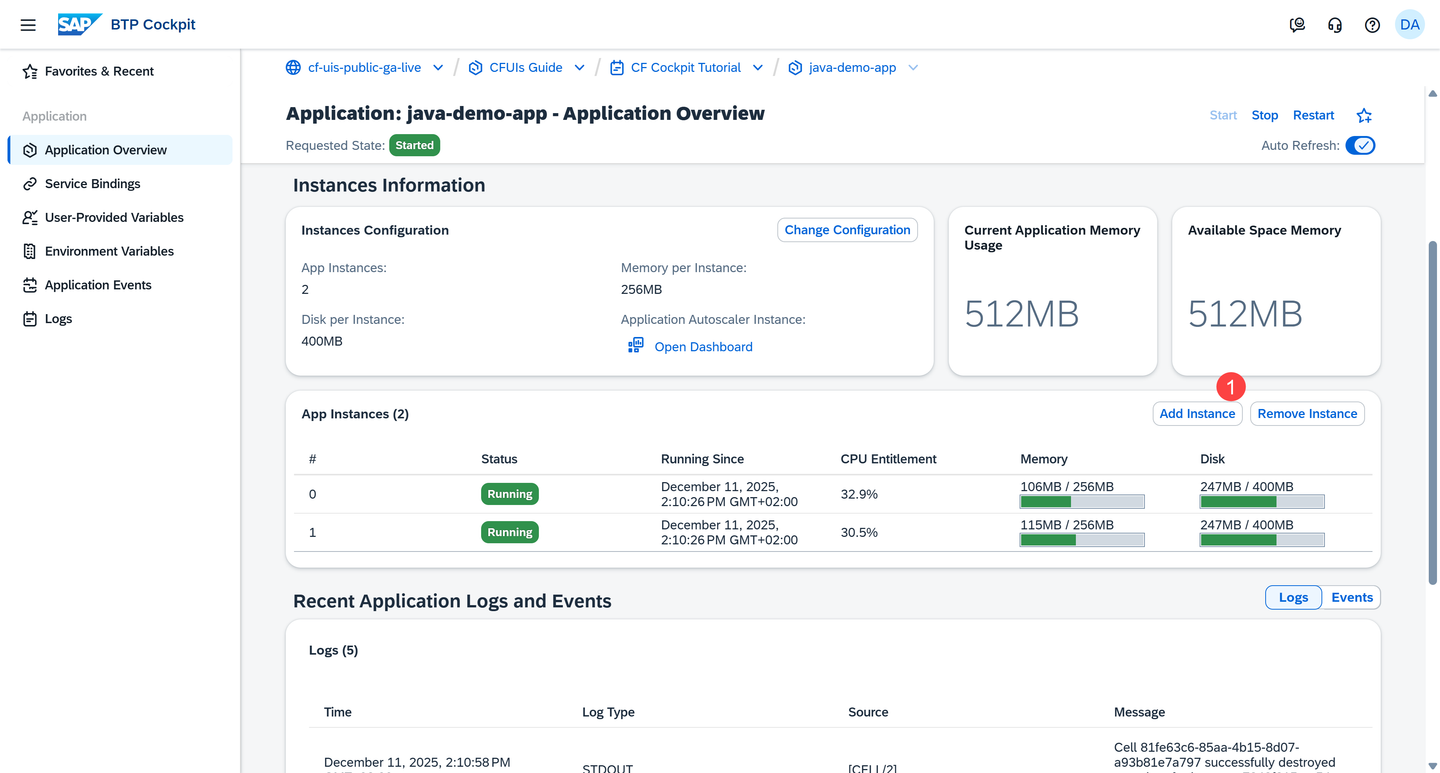Open Service Bindings page
Viewport: 1440px width, 773px height.
(120, 184)
